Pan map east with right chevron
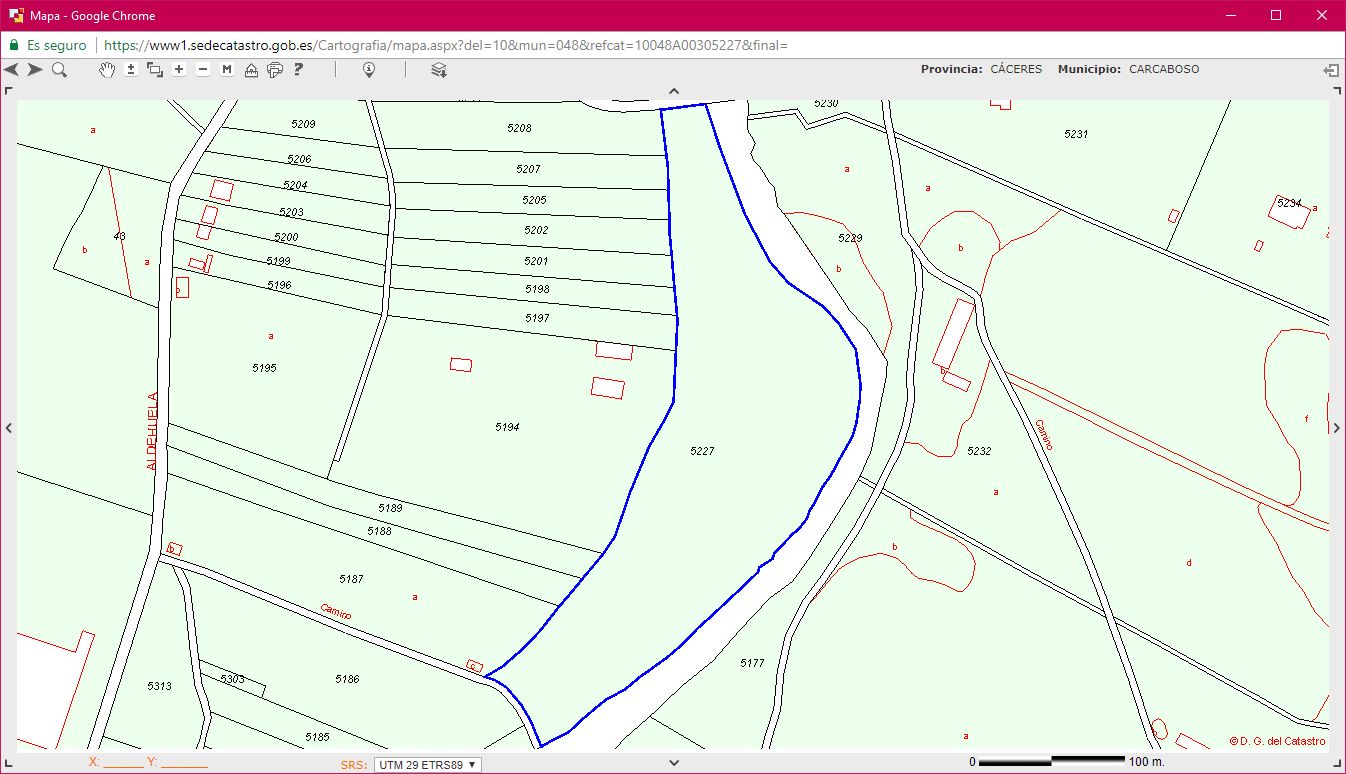The image size is (1346, 774). (x=1337, y=428)
